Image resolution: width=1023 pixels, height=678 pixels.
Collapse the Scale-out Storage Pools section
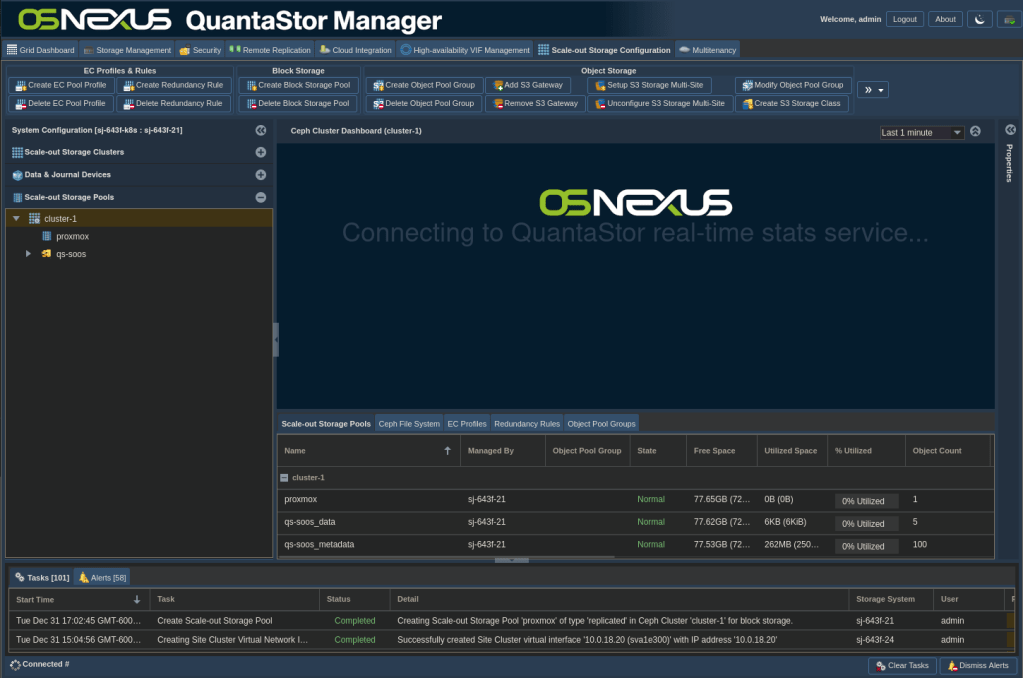pos(261,198)
